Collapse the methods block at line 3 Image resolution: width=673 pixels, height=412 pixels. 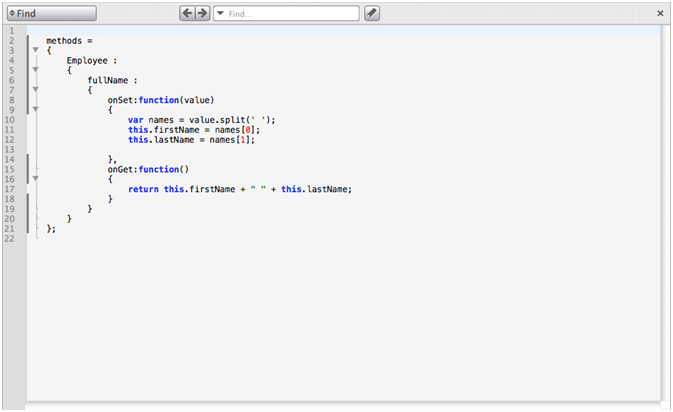coord(35,50)
